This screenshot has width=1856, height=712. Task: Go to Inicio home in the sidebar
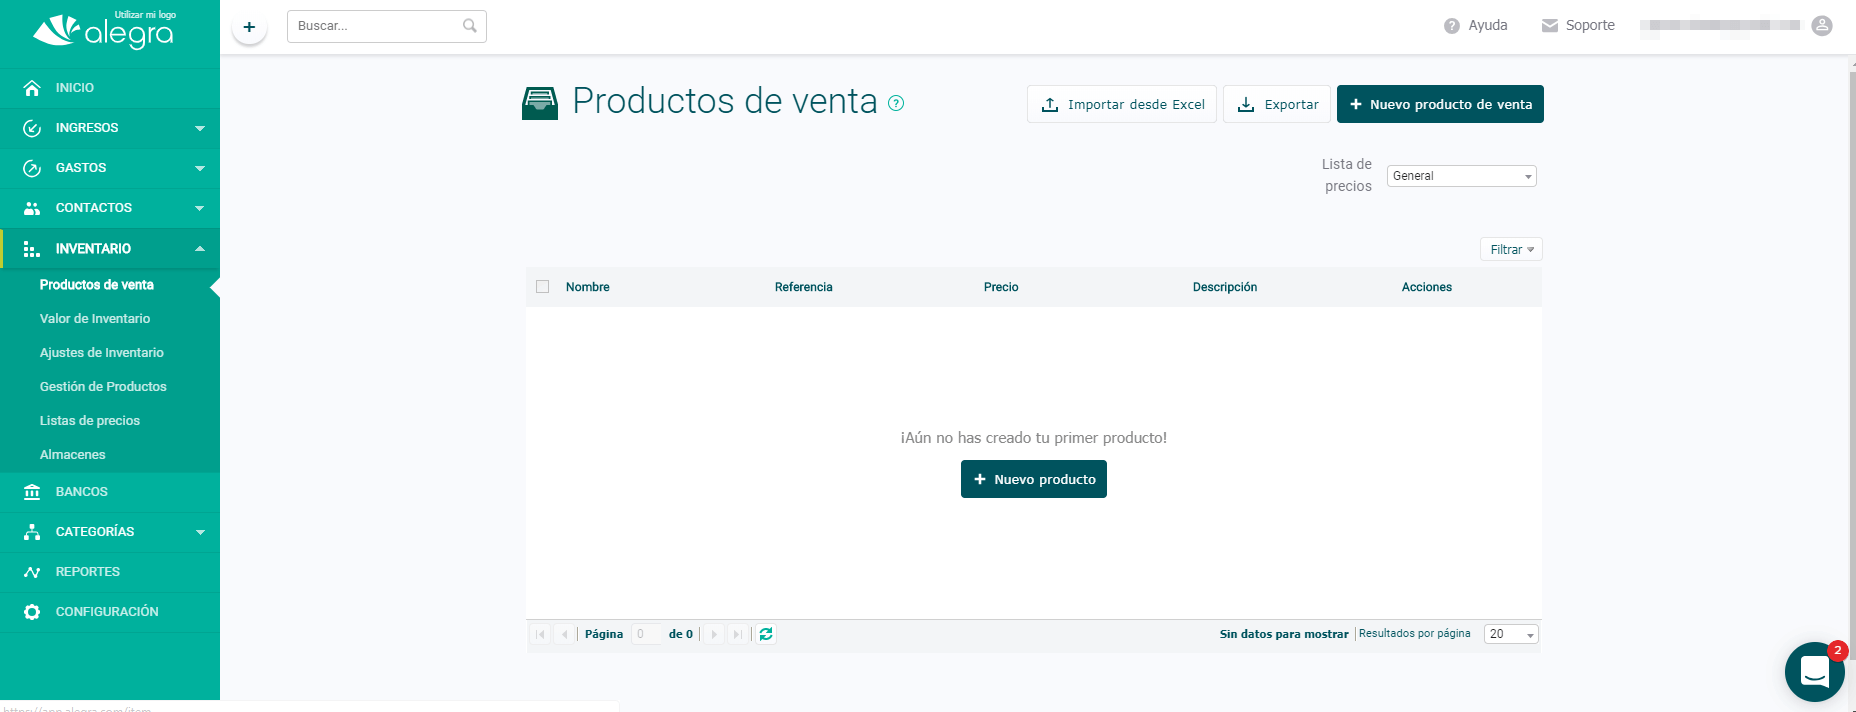(75, 88)
